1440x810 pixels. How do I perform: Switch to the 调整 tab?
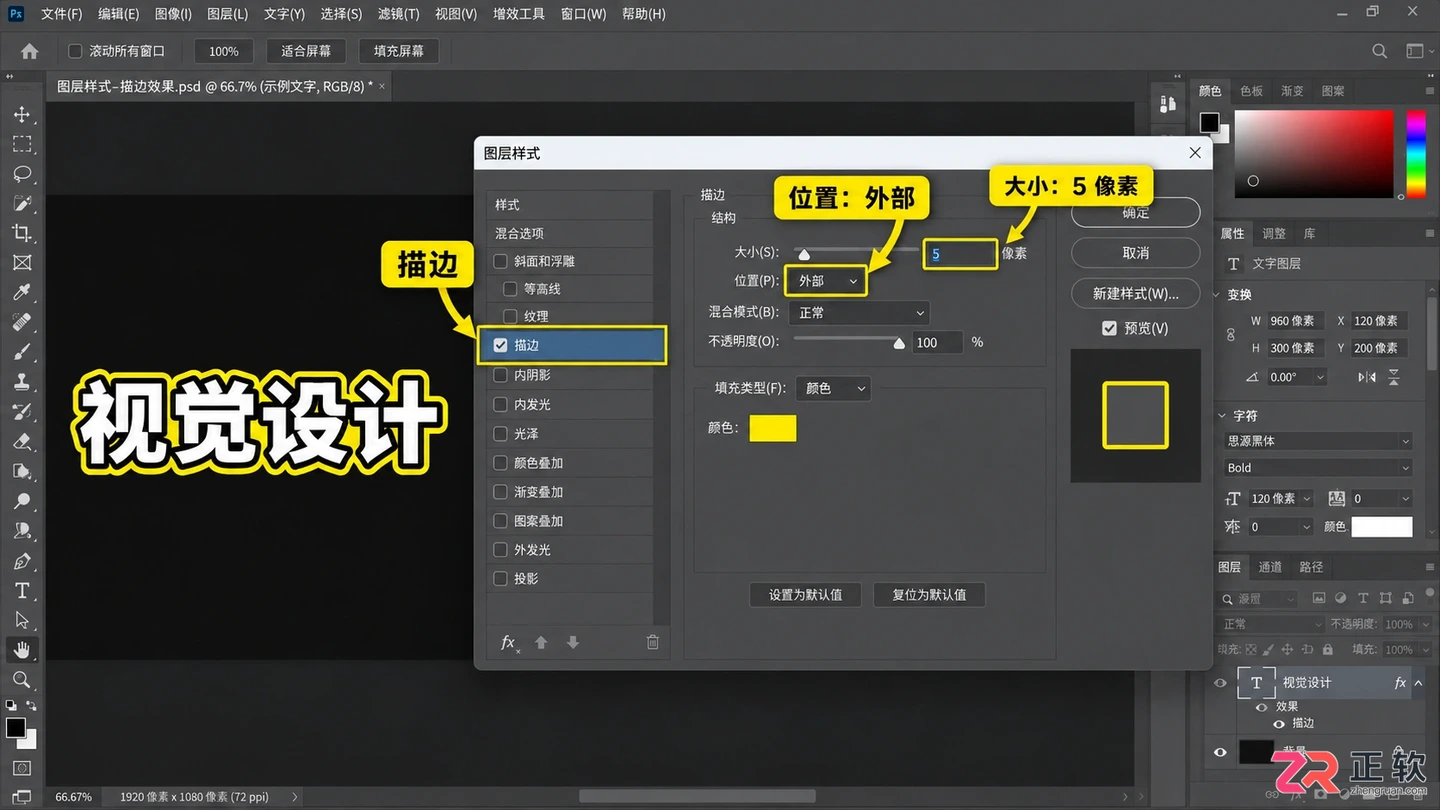[1274, 233]
